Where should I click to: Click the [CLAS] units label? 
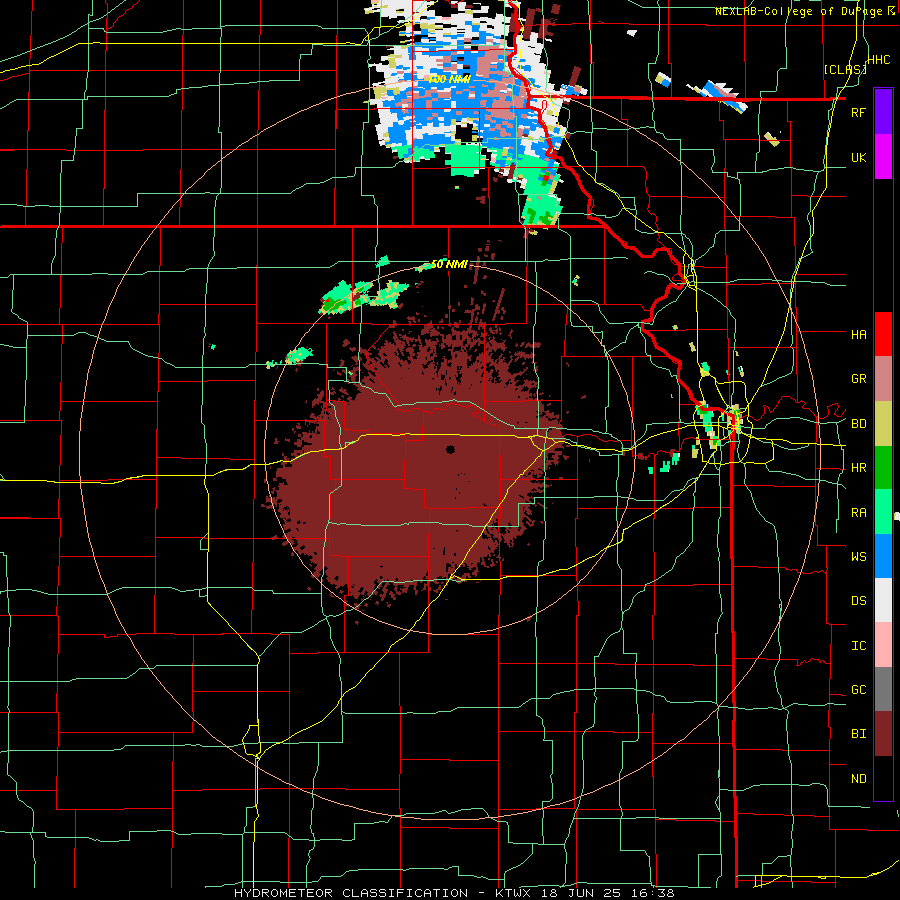845,69
